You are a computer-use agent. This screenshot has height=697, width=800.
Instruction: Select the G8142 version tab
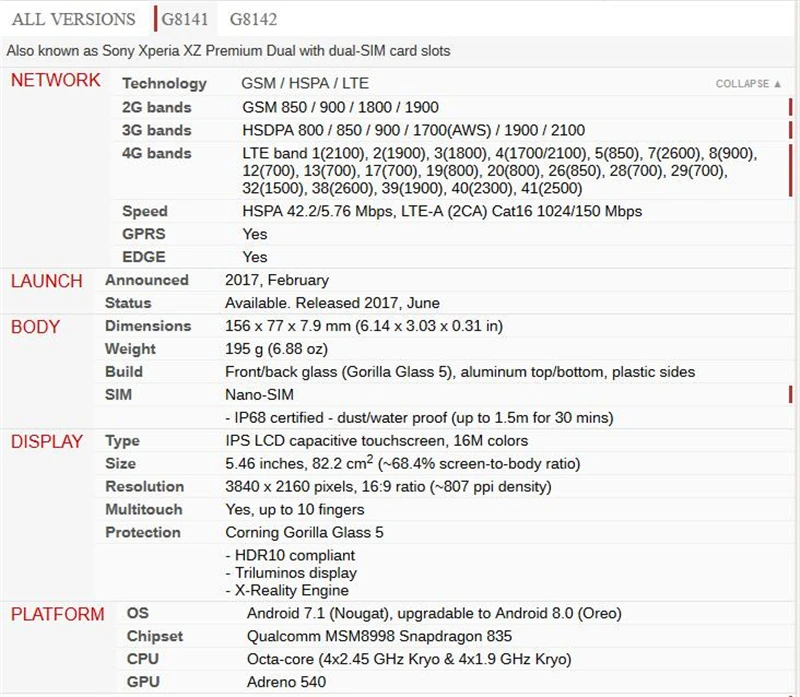click(x=253, y=19)
